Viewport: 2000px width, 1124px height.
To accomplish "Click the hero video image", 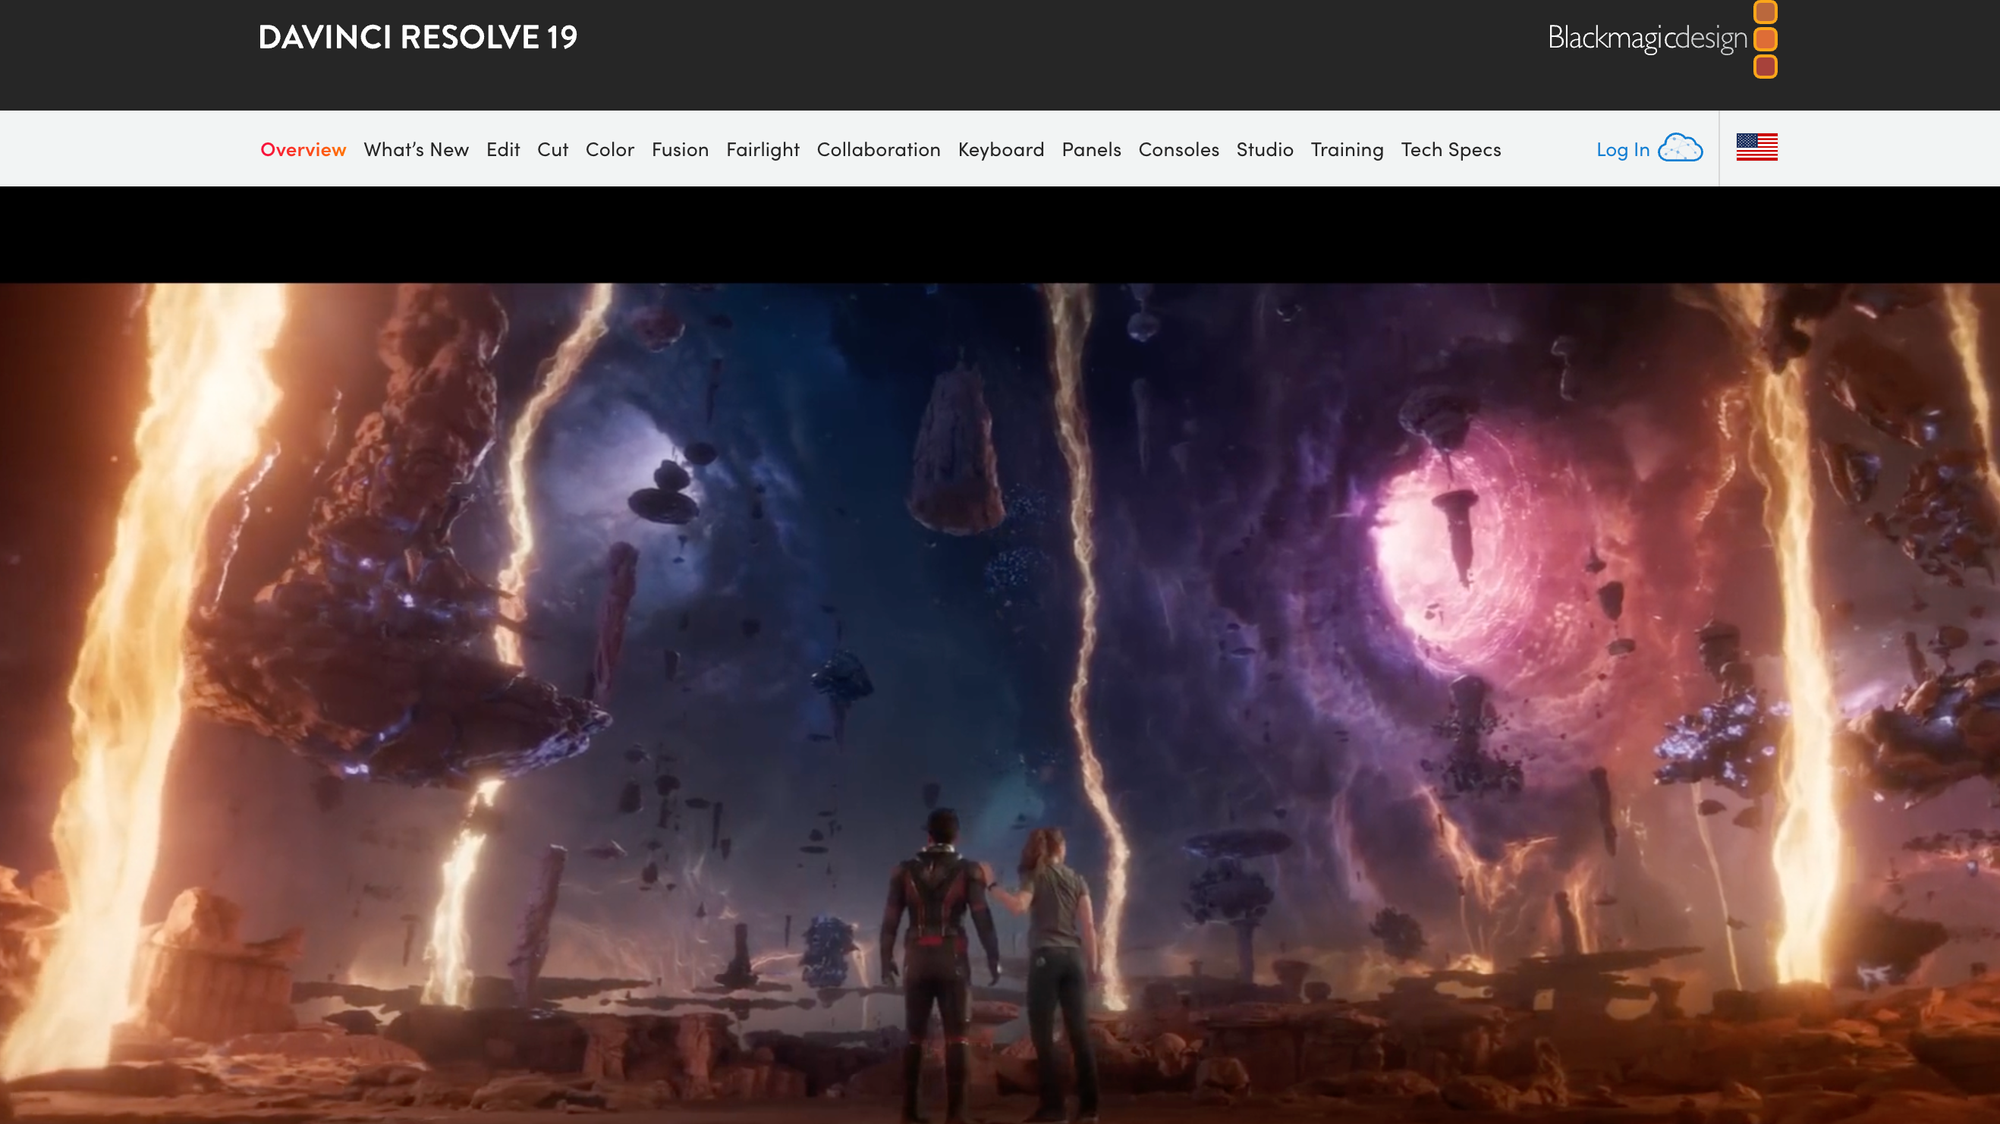I will pos(1000,700).
